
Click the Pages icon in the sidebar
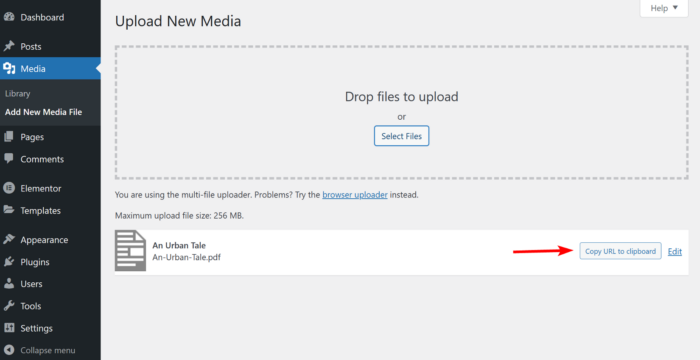pyautogui.click(x=9, y=137)
